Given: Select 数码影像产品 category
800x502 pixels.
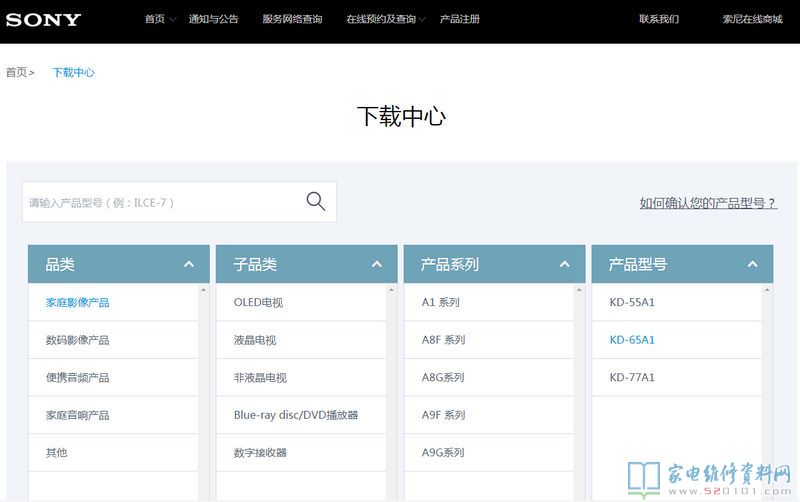Looking at the screenshot, I should pyautogui.click(x=77, y=340).
